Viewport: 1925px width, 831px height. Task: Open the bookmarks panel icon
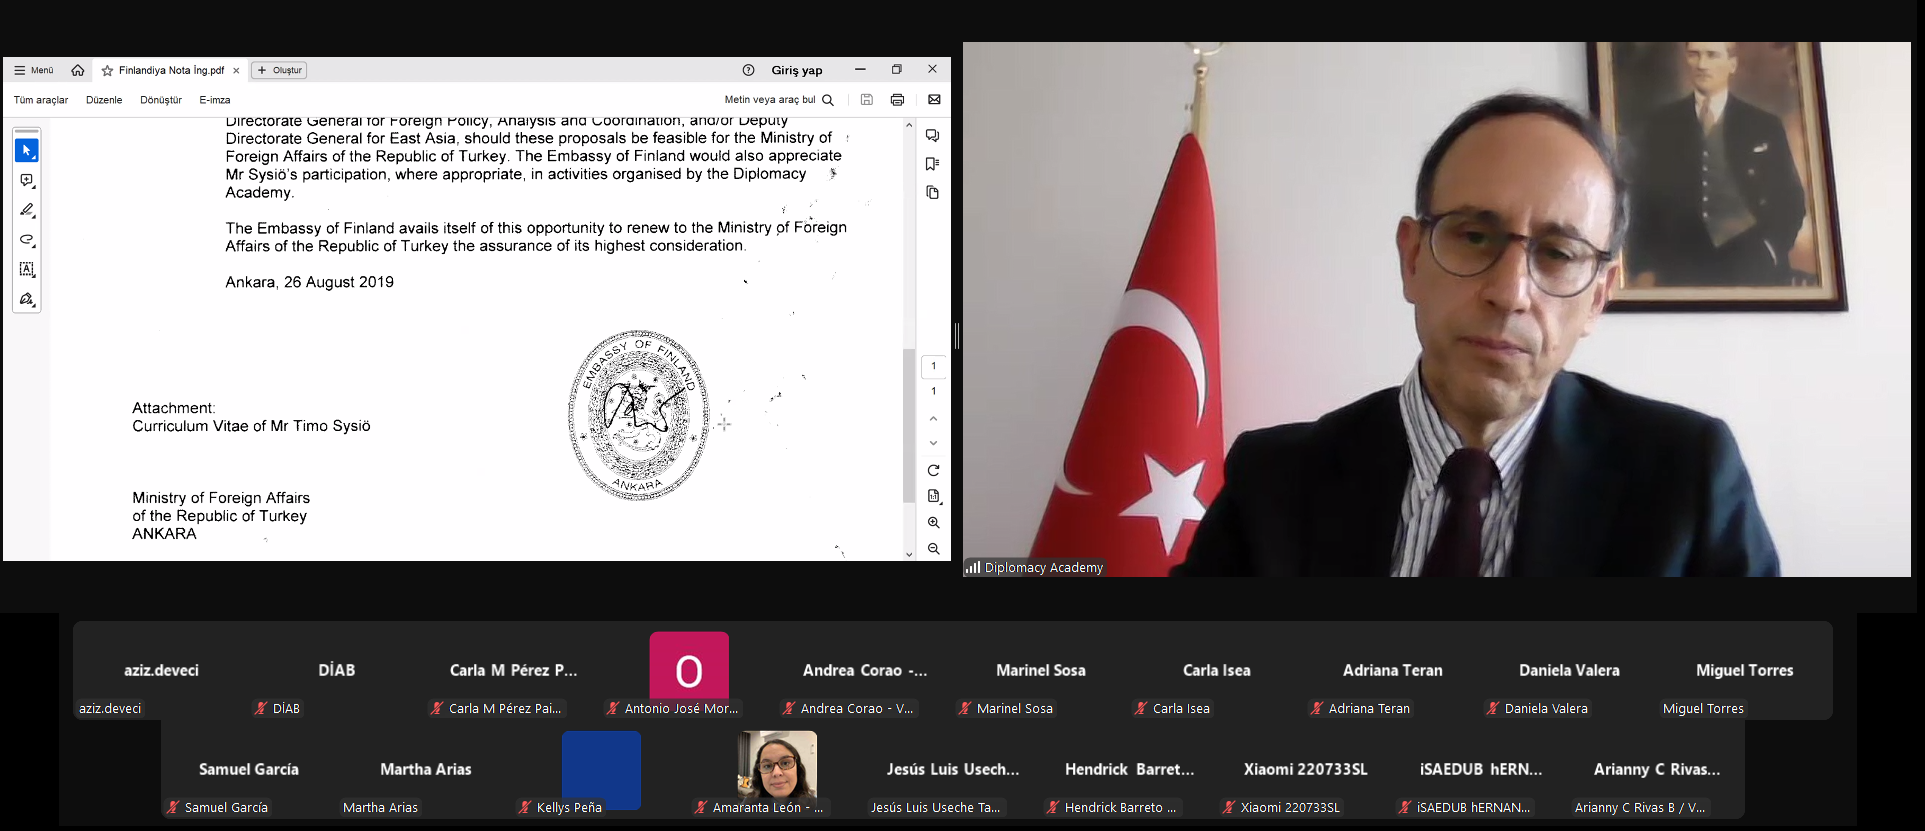(x=932, y=164)
